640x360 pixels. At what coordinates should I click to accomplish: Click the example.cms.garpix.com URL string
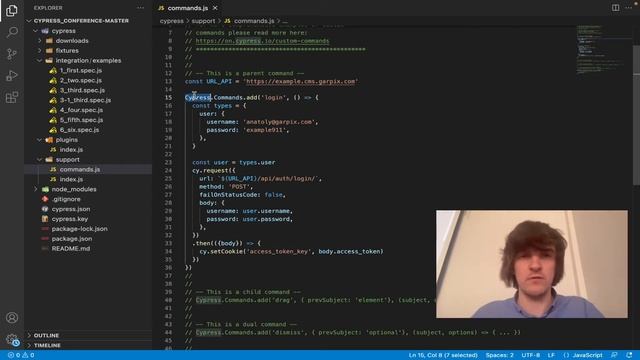click(300, 81)
